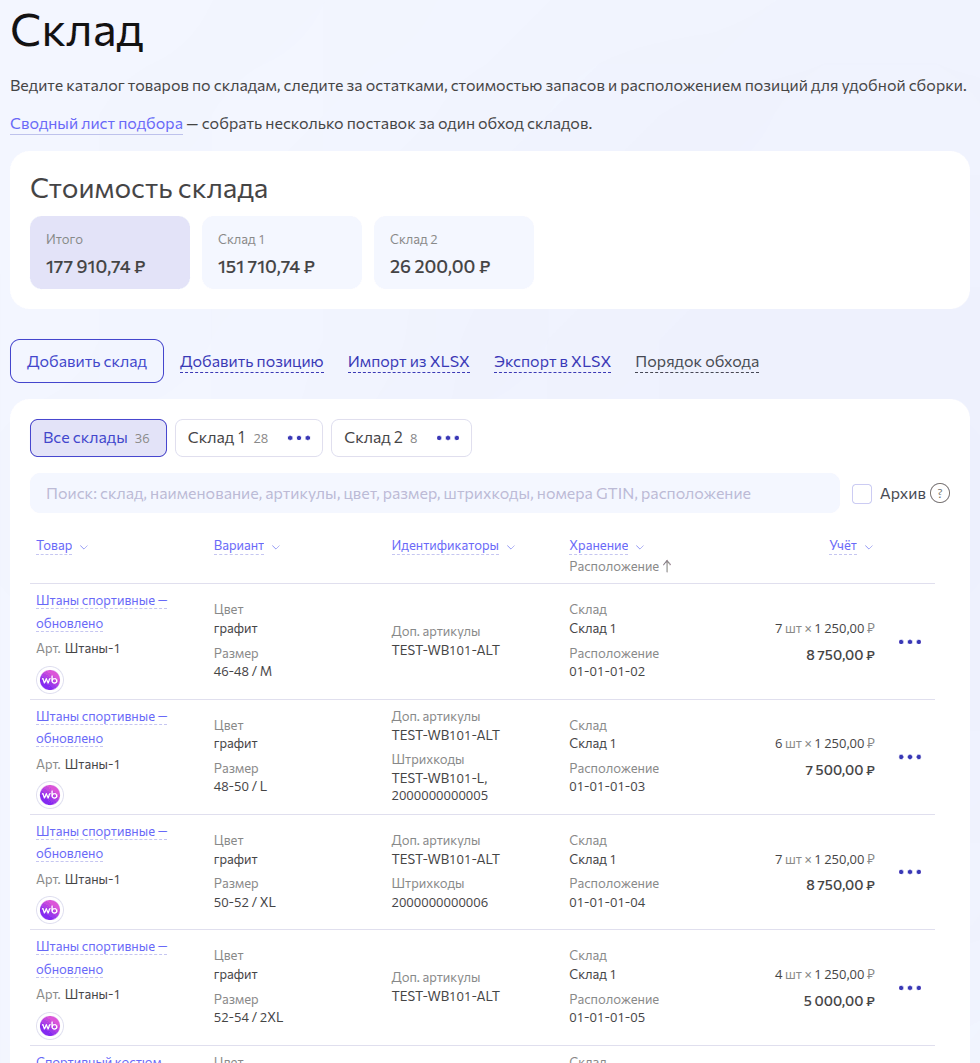The image size is (980, 1063).
Task: Open Порядок обхода link
Action: [x=697, y=362]
